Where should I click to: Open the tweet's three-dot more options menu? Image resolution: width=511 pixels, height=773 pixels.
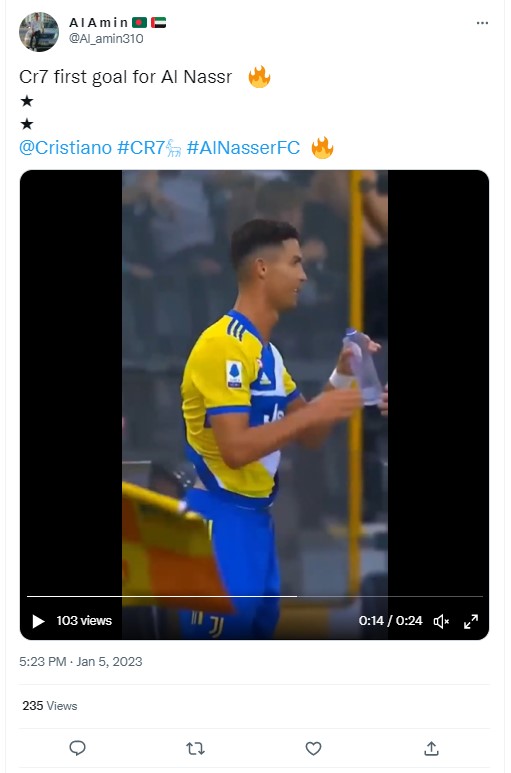[x=482, y=23]
